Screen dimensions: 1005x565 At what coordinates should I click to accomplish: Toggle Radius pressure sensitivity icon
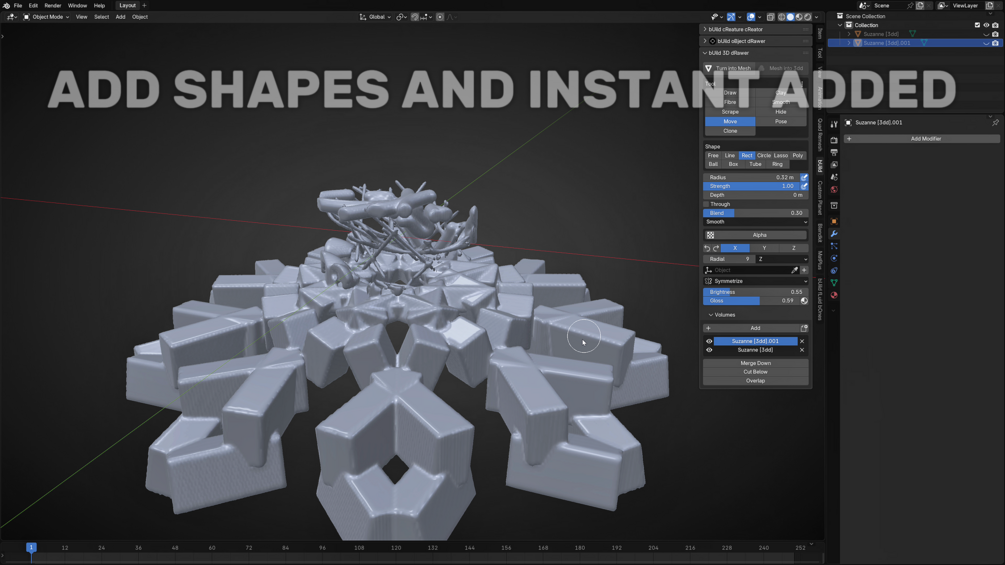pyautogui.click(x=804, y=177)
